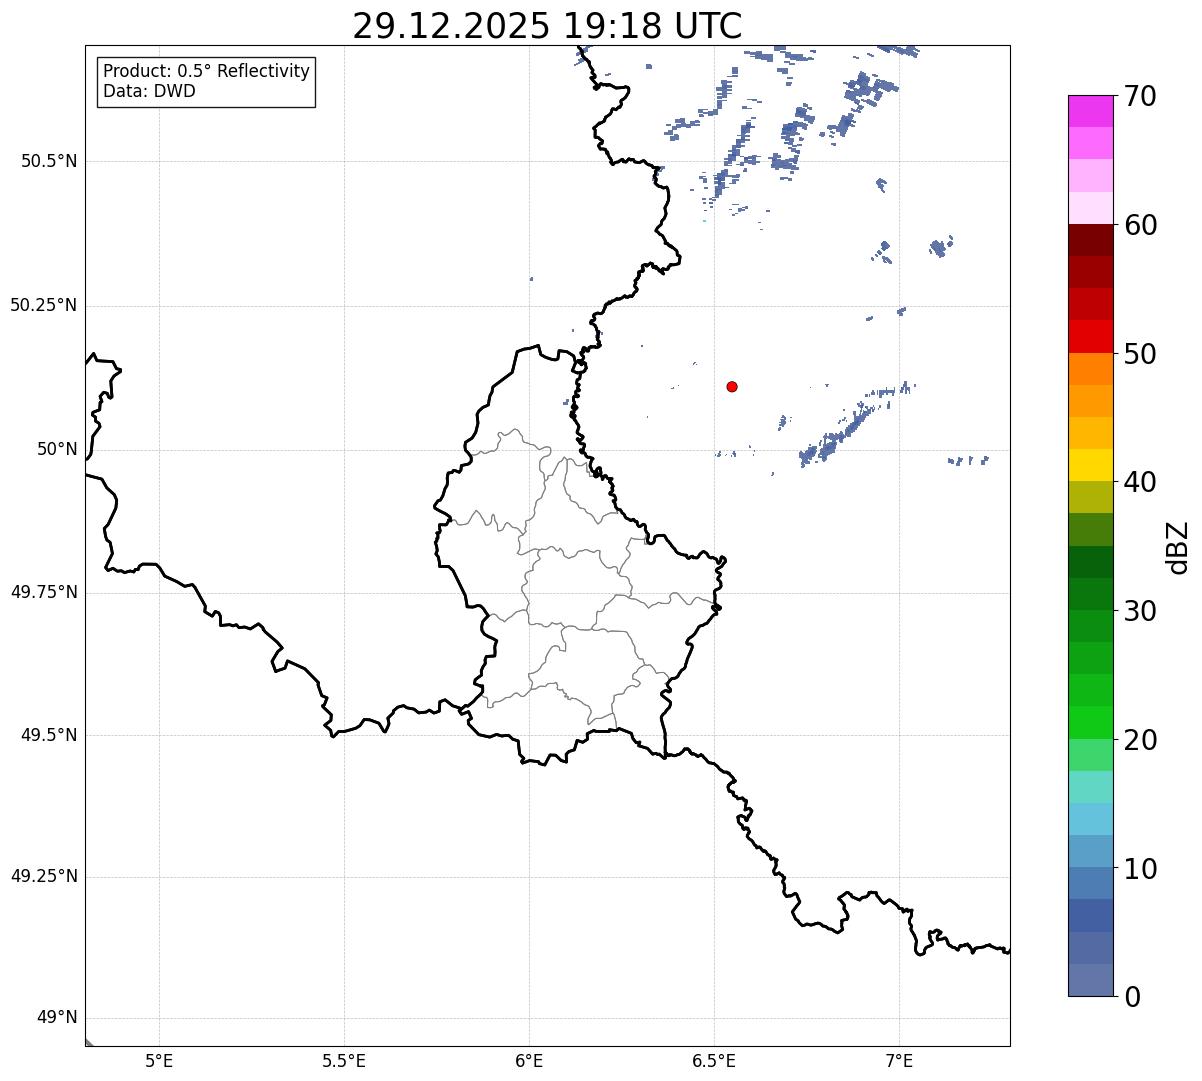
Task: Pick the orange swatch just below 50
Action: [1090, 369]
